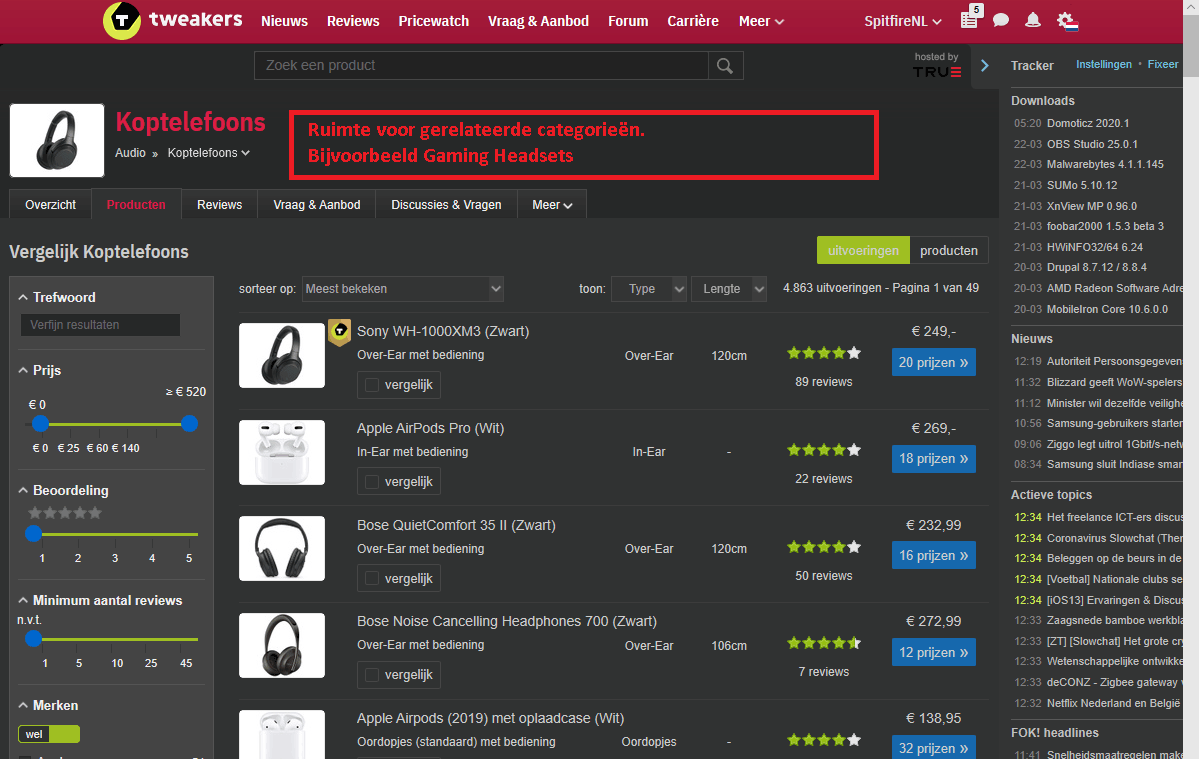Click '12 prijzen' for Bose Headphones 700

click(934, 652)
